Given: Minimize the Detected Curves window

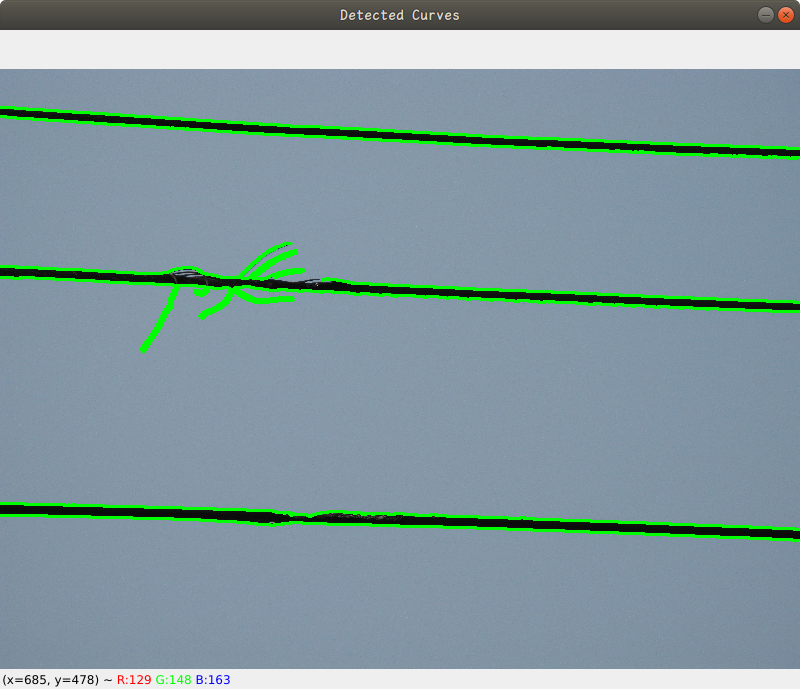Looking at the screenshot, I should pyautogui.click(x=765, y=15).
